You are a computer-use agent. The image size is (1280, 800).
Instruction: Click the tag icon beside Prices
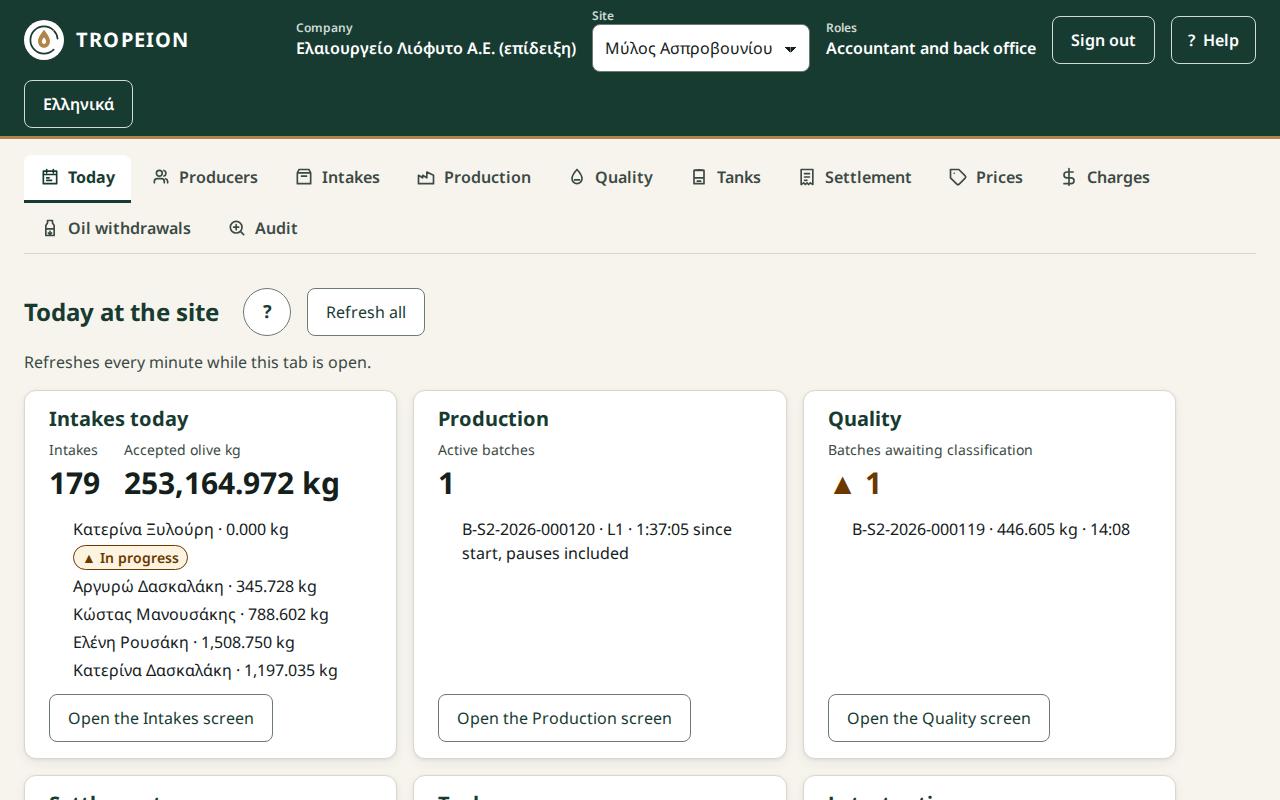958,177
